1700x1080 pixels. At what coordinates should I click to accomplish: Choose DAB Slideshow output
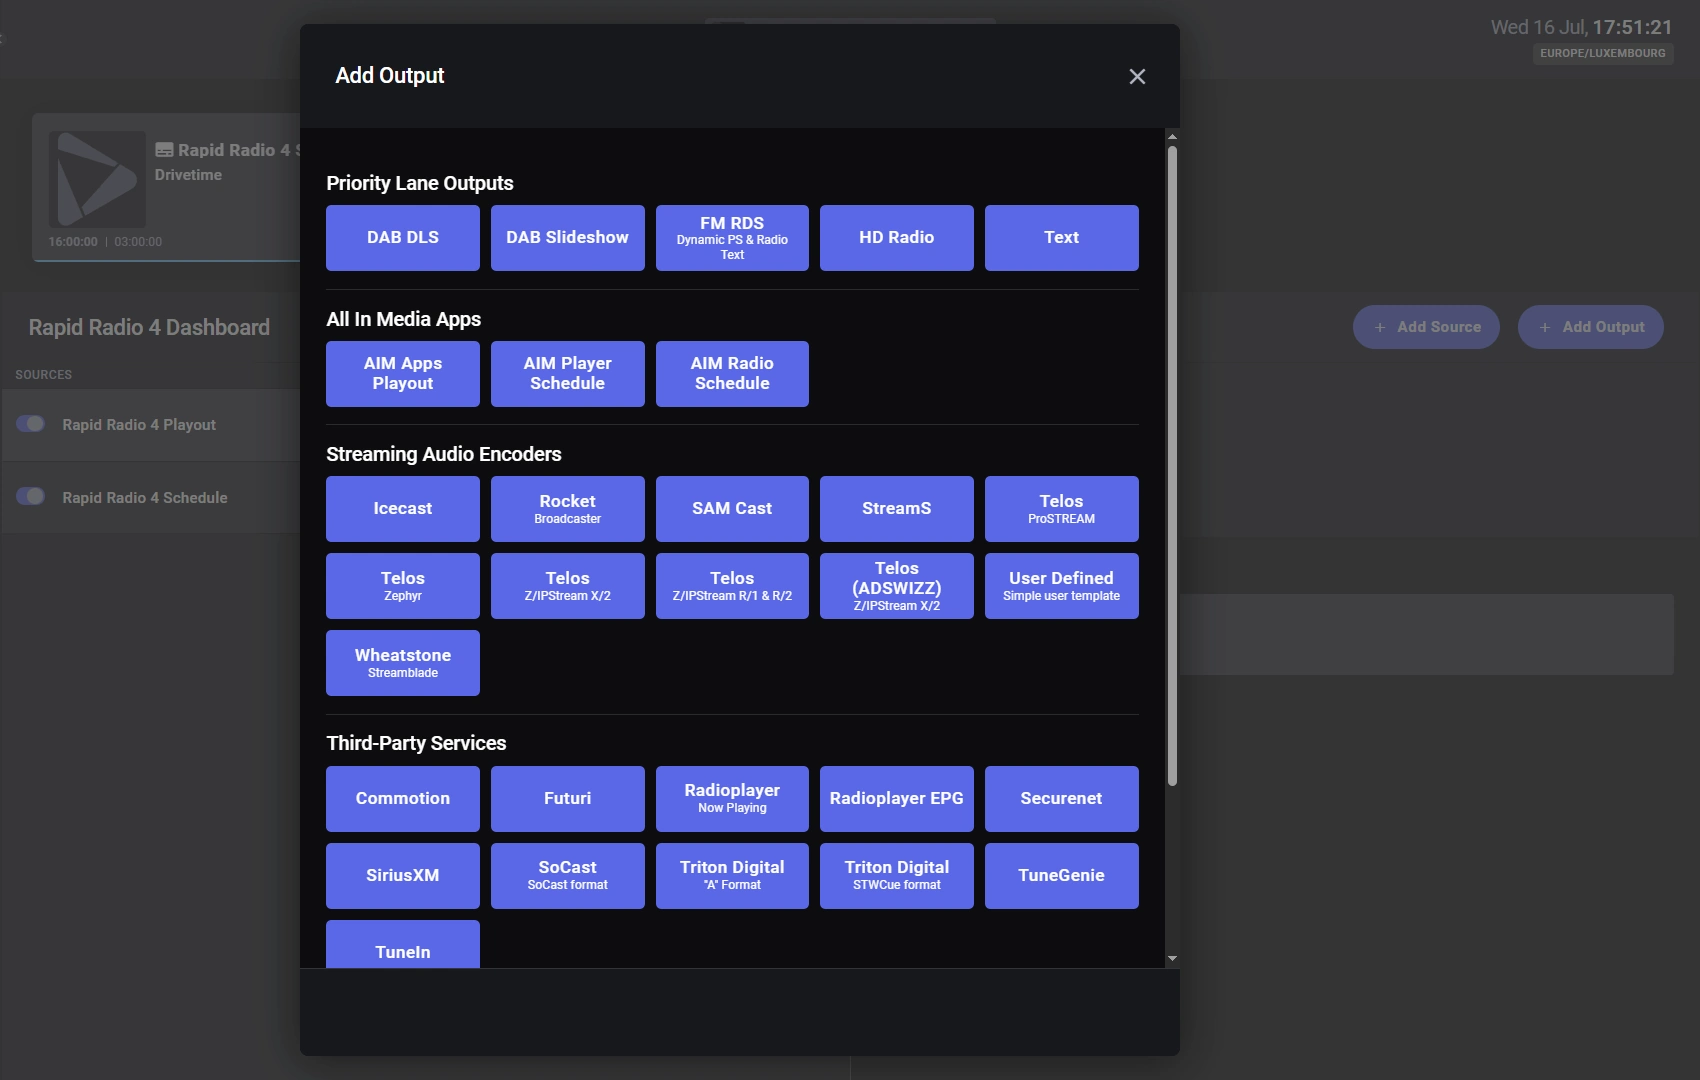click(568, 238)
